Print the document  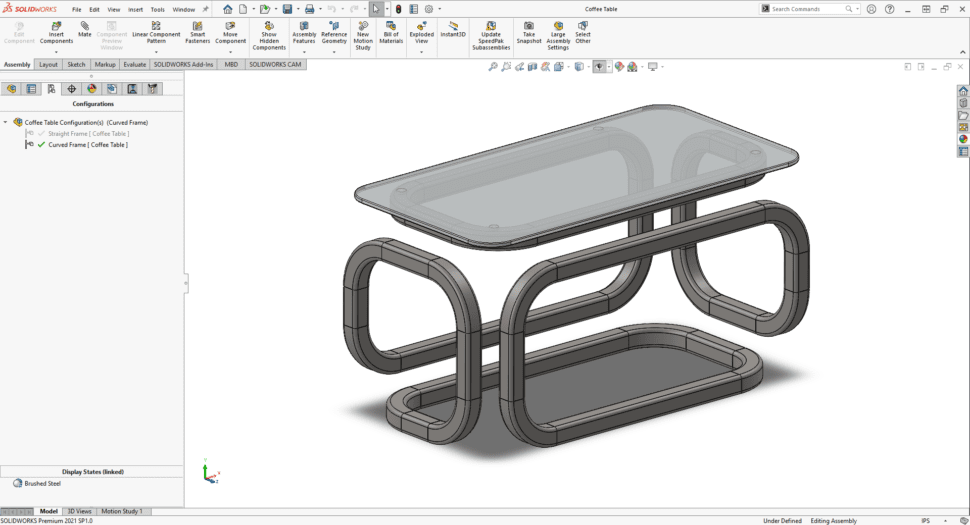[309, 9]
